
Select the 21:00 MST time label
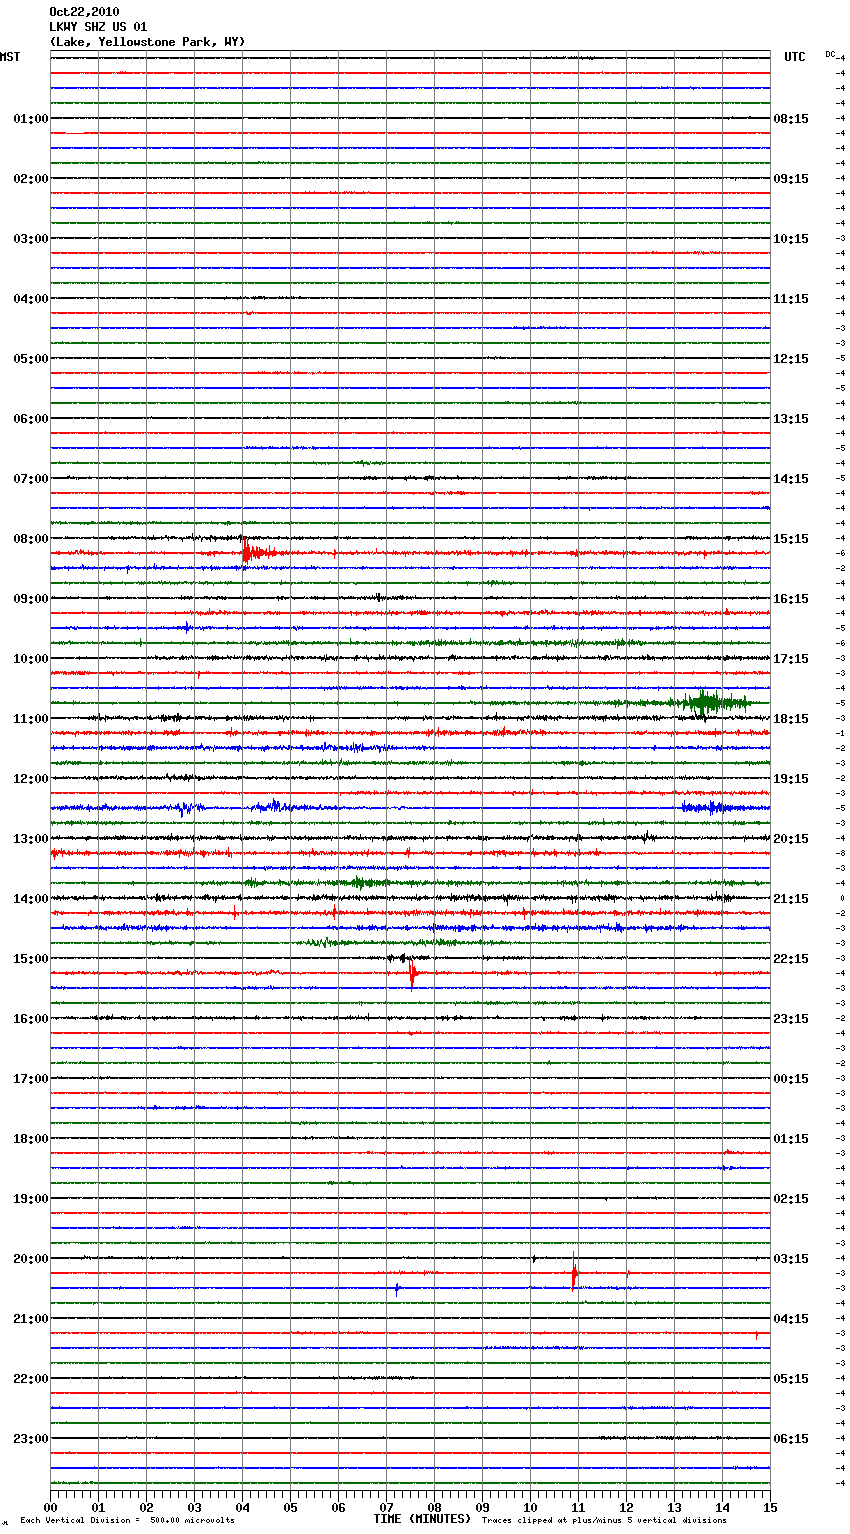coord(30,1319)
